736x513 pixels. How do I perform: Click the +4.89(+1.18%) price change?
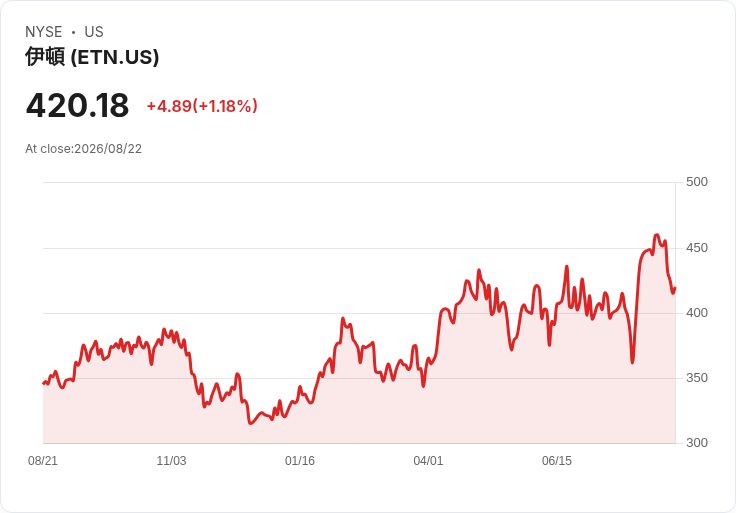click(202, 106)
